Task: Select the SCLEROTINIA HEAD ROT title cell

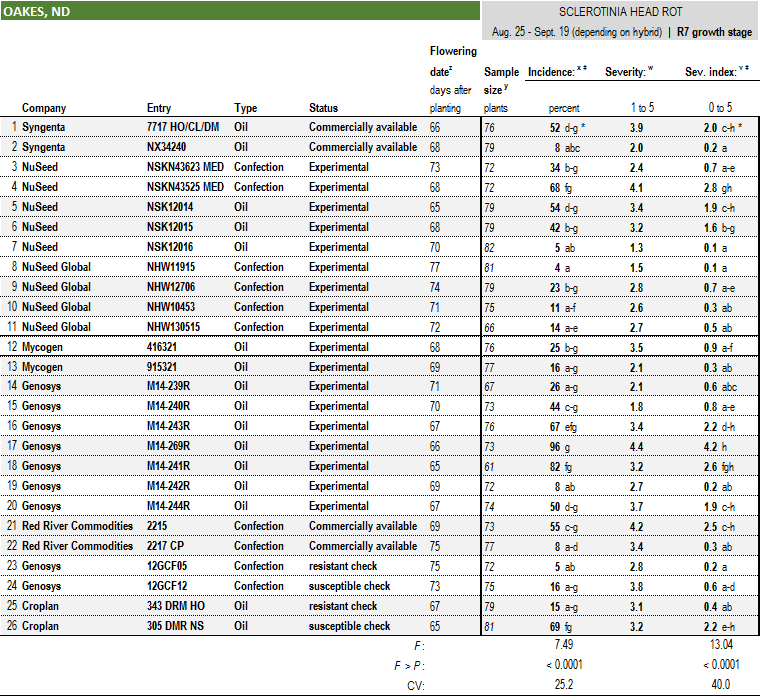Action: coord(620,12)
